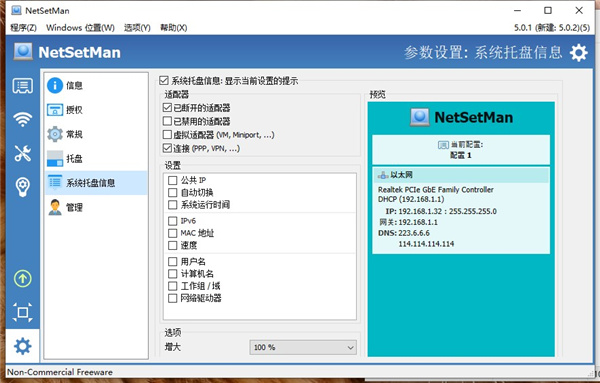The height and width of the screenshot is (383, 600).
Task: Click Non-Commercial Freeware status text
Action: (60, 372)
